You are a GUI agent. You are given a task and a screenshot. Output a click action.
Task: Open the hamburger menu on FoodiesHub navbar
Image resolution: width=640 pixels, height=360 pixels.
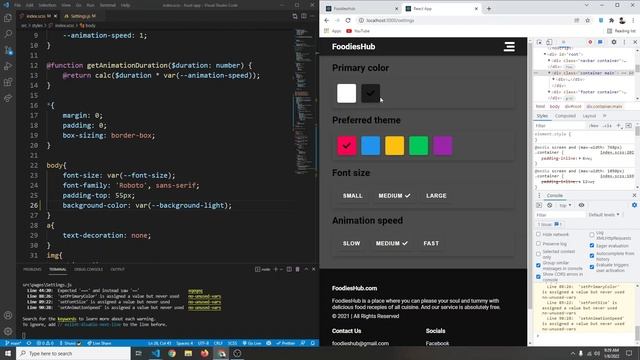(x=509, y=47)
